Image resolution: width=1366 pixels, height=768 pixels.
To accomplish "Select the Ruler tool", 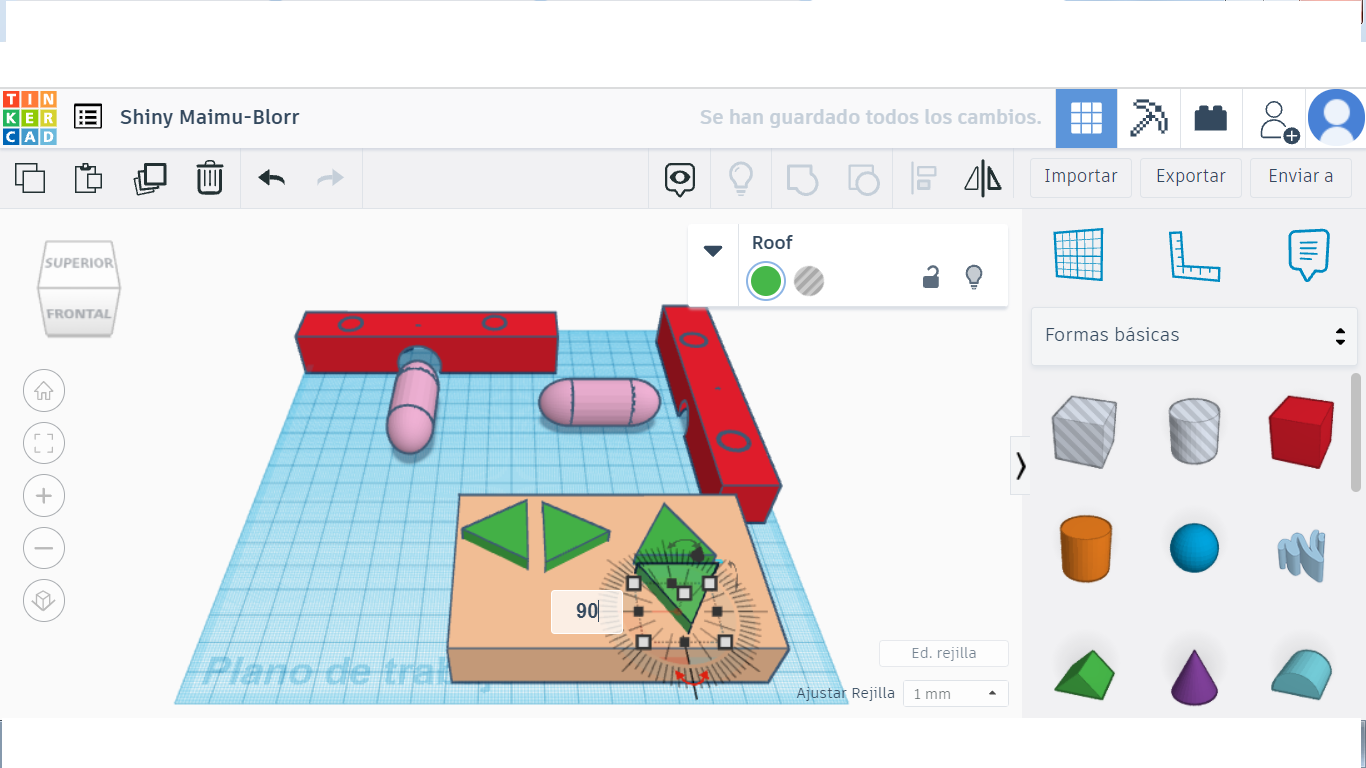I will tap(1194, 256).
